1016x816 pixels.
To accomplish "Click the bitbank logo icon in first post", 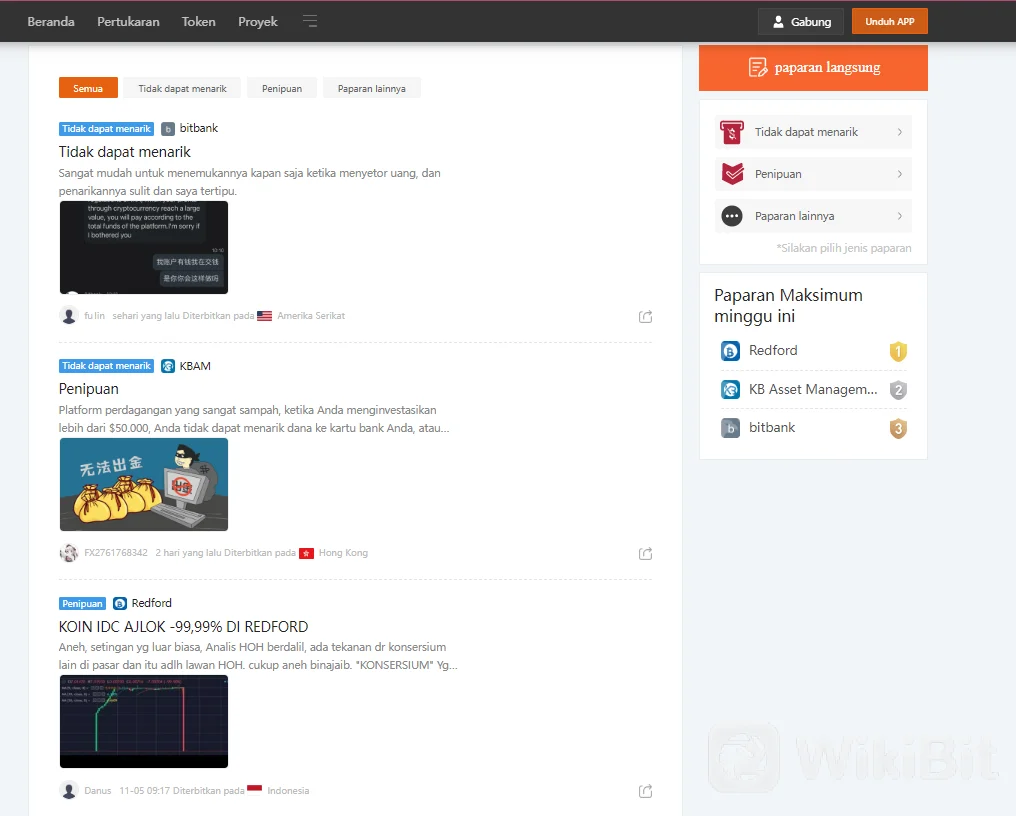I will click(x=168, y=129).
